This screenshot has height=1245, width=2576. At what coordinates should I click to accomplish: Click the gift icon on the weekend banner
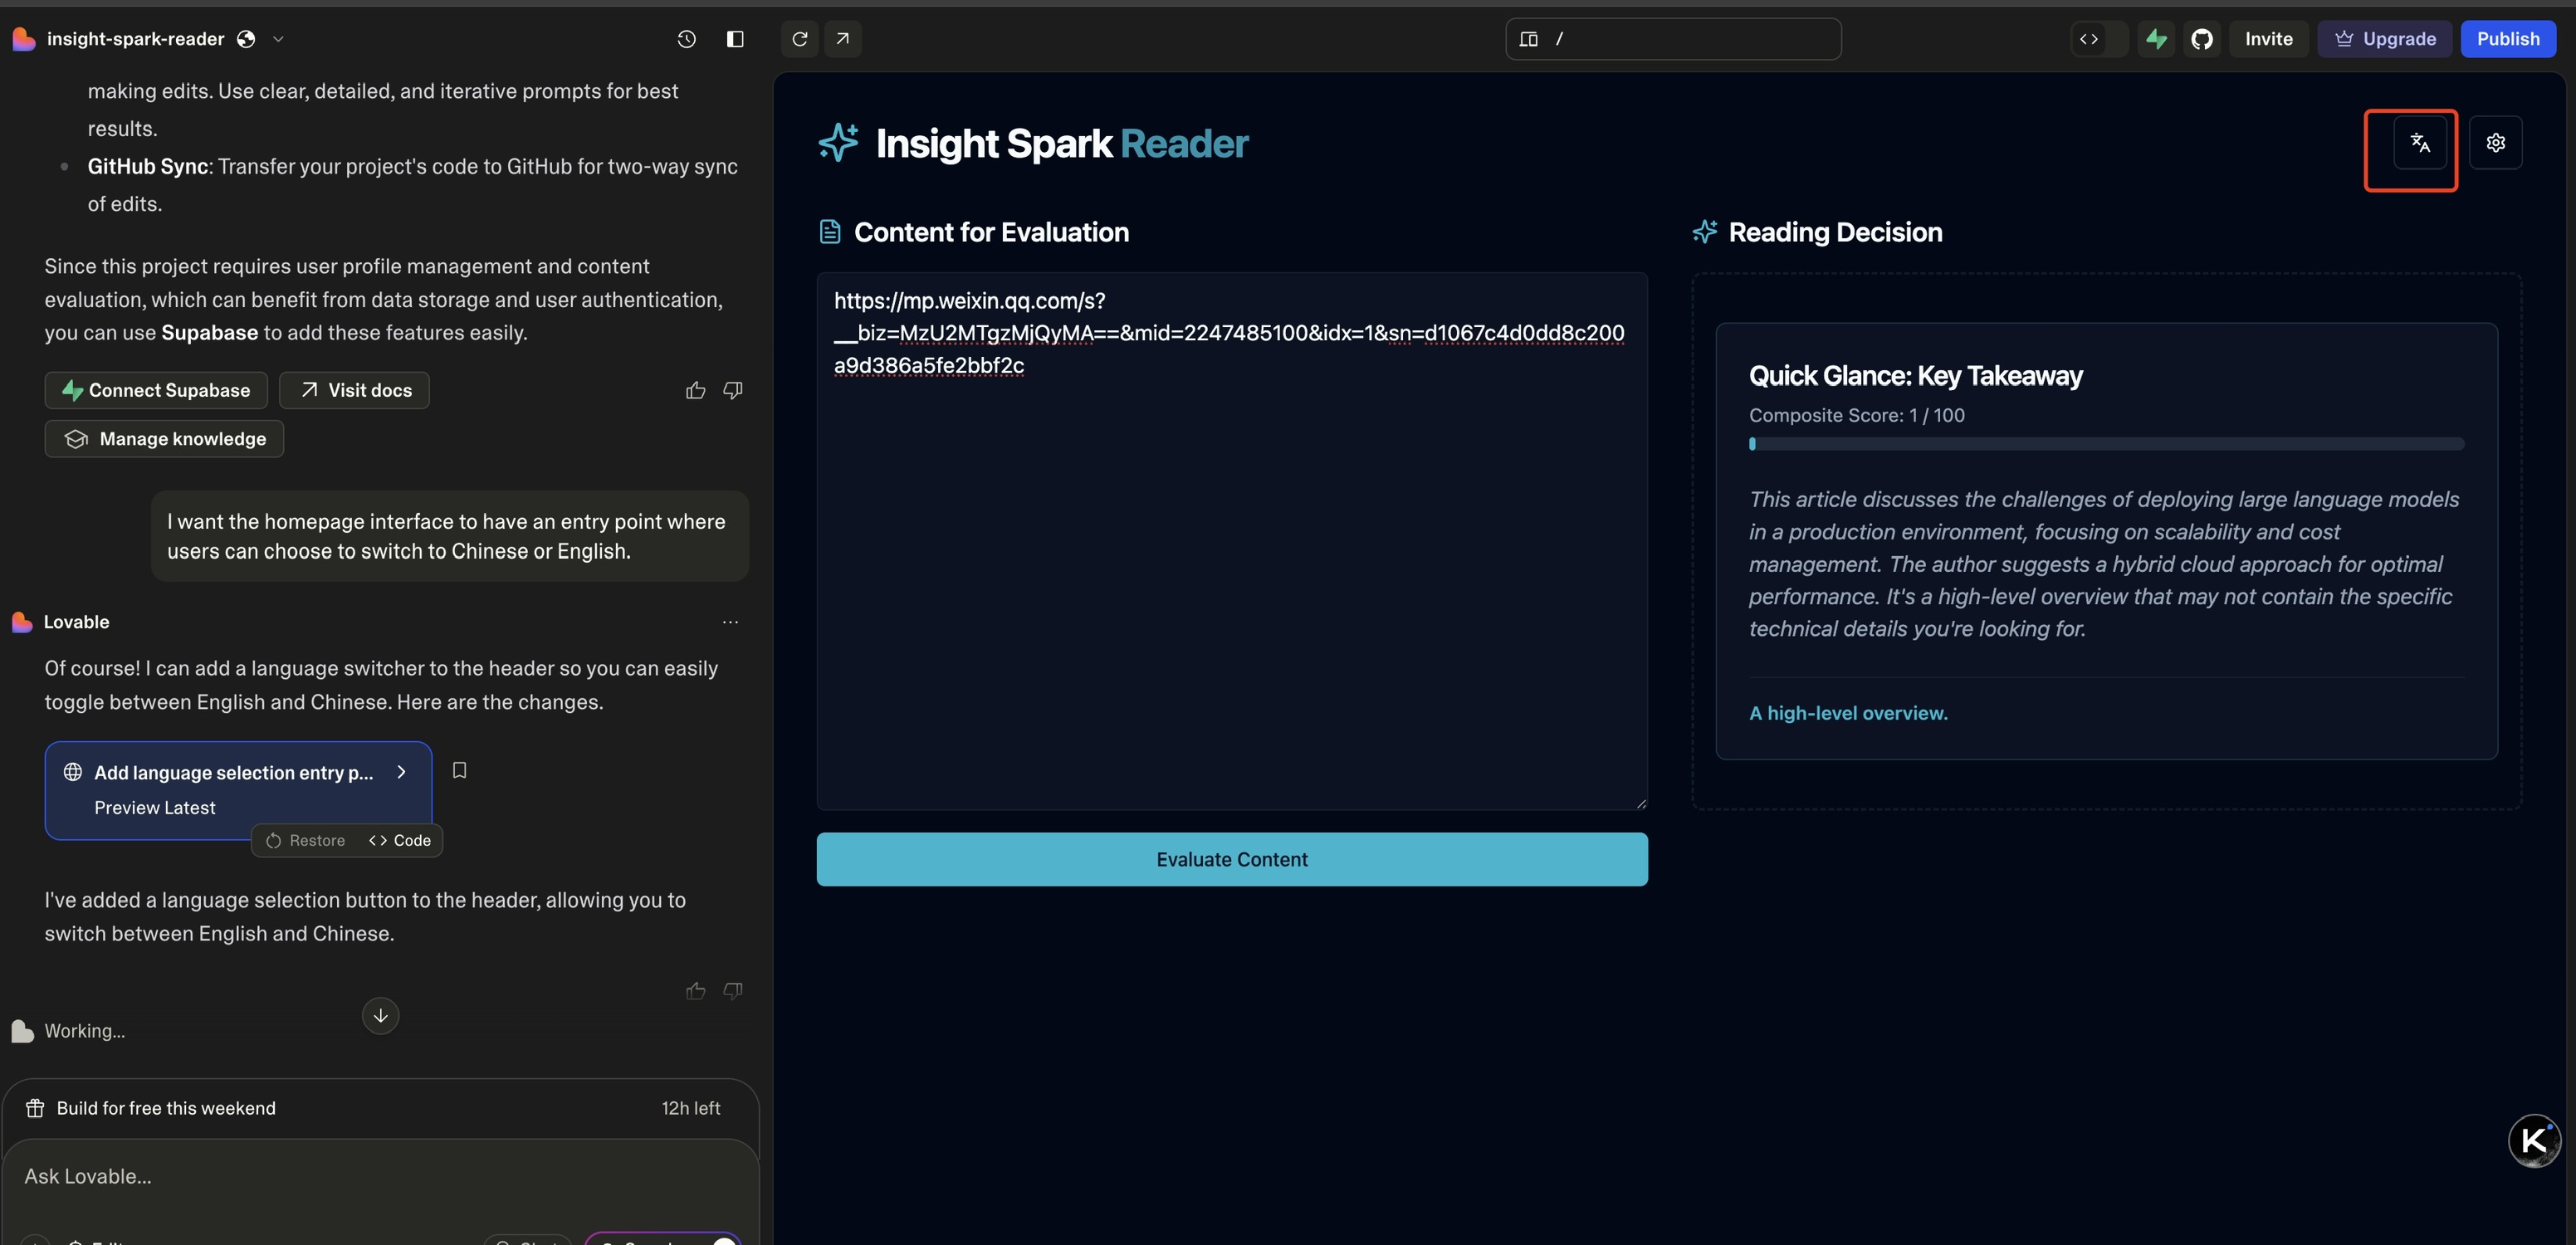(35, 1109)
